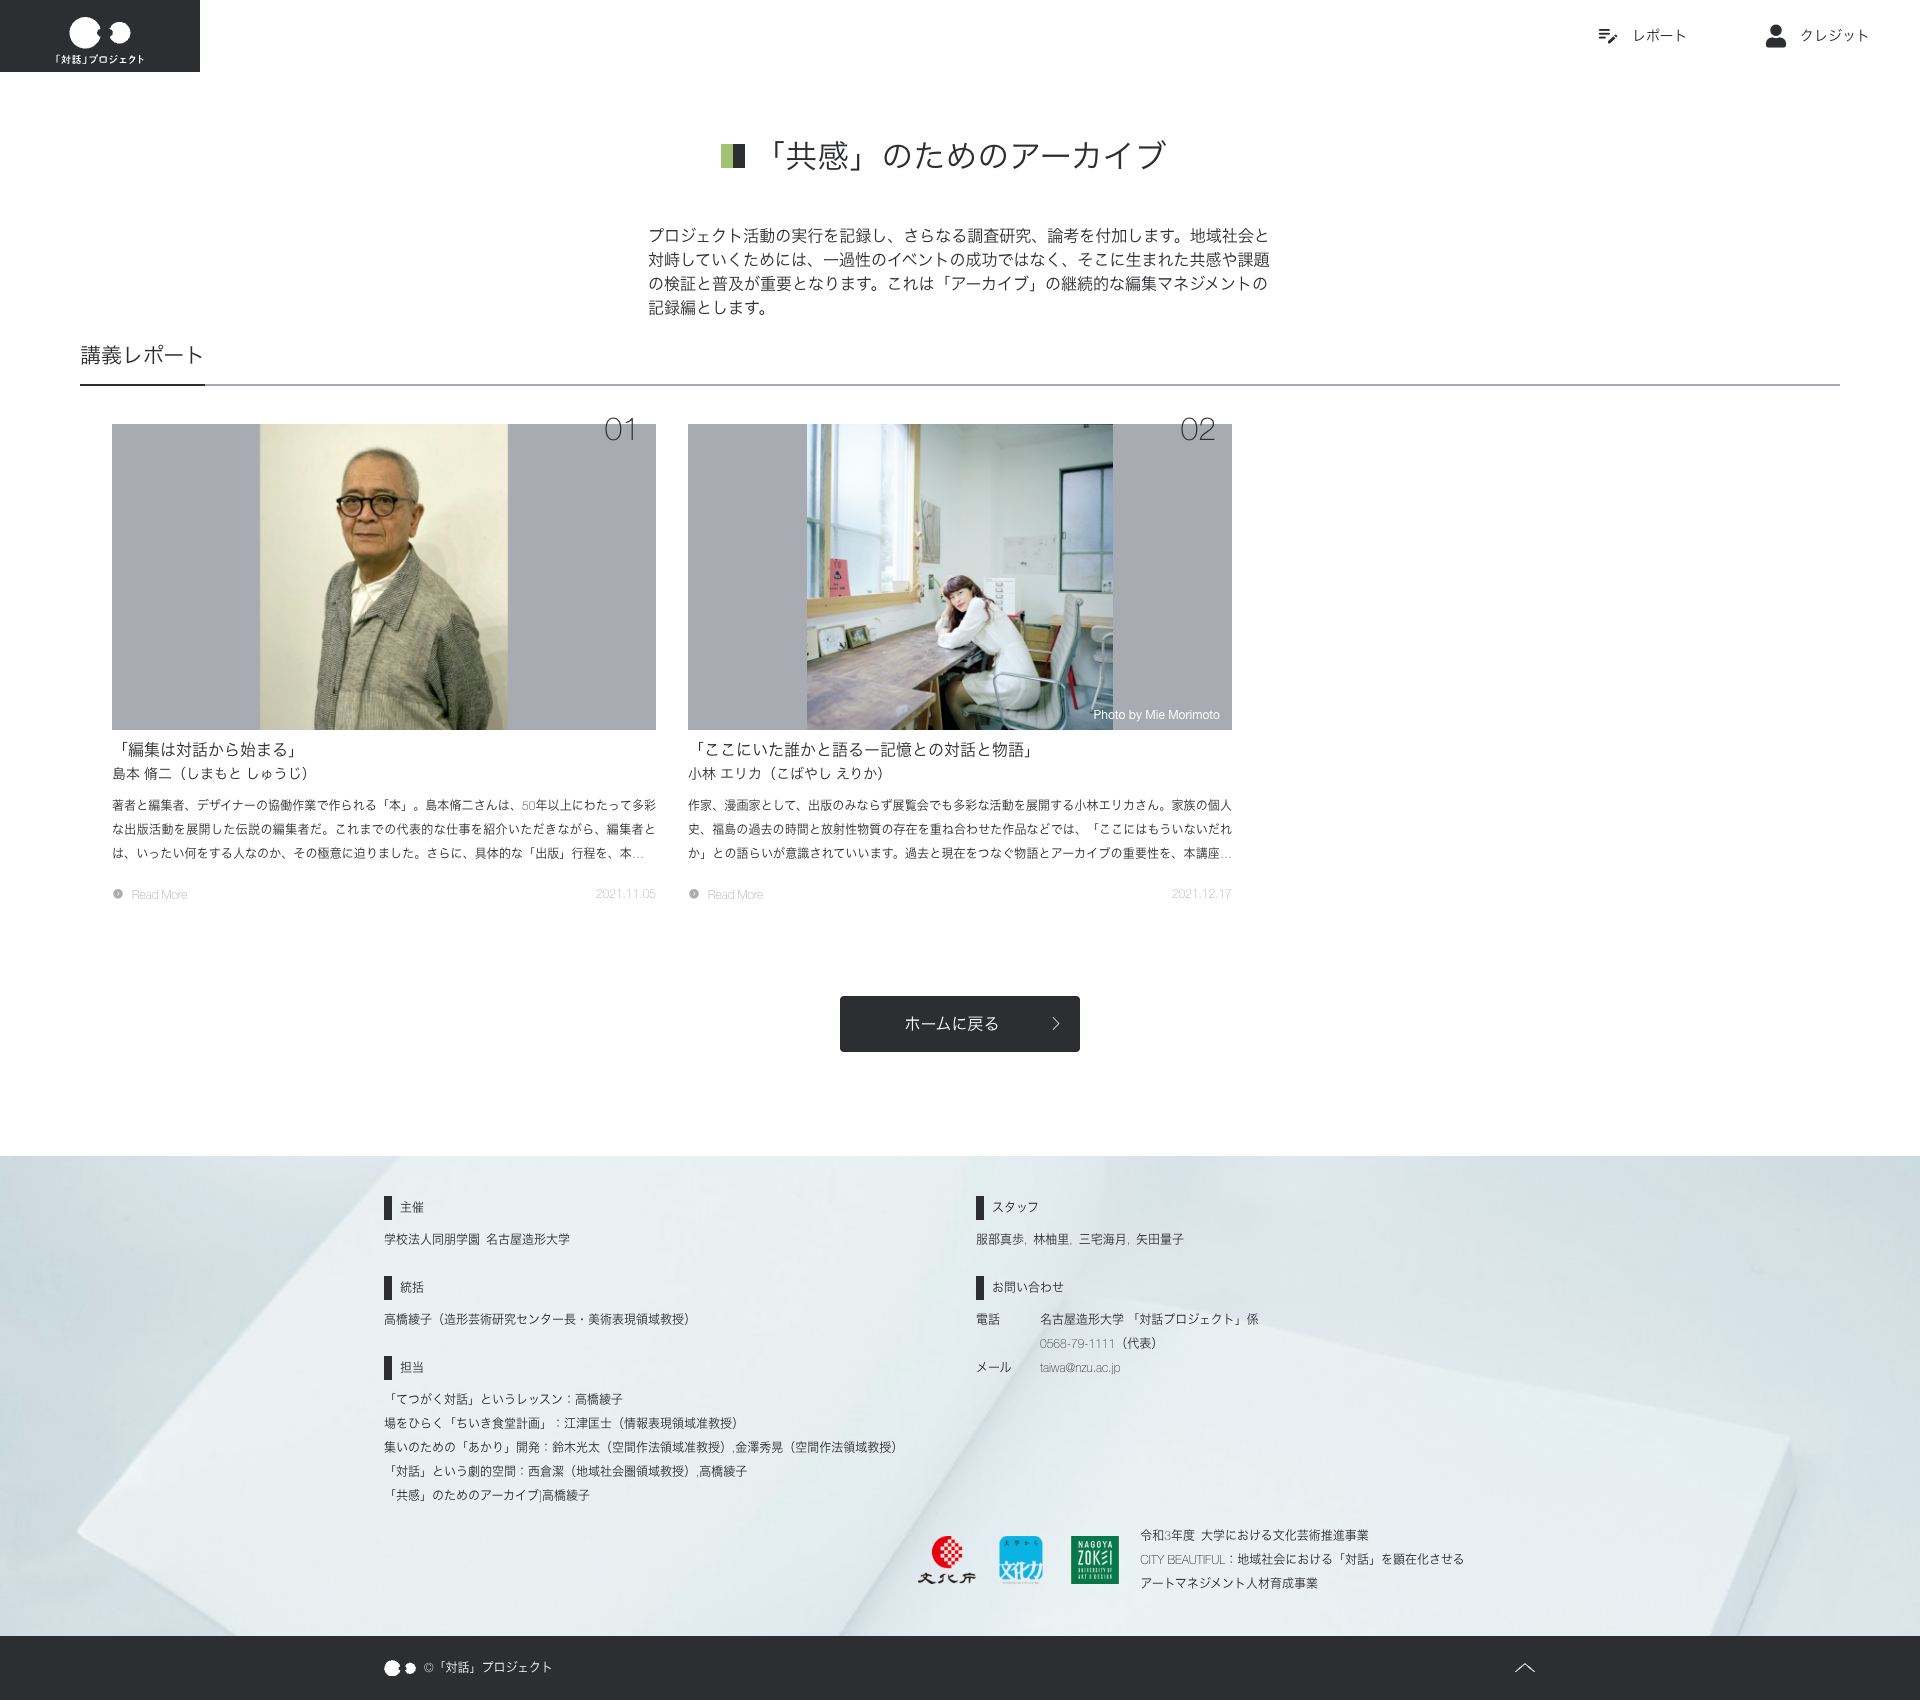Click the green Nagoya Zokei logo

(1095, 1560)
